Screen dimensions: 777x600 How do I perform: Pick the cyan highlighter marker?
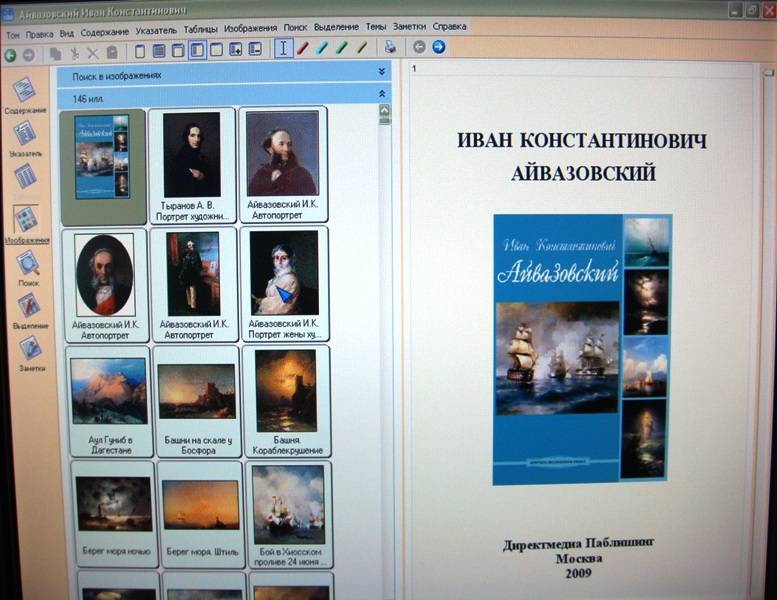tap(322, 48)
